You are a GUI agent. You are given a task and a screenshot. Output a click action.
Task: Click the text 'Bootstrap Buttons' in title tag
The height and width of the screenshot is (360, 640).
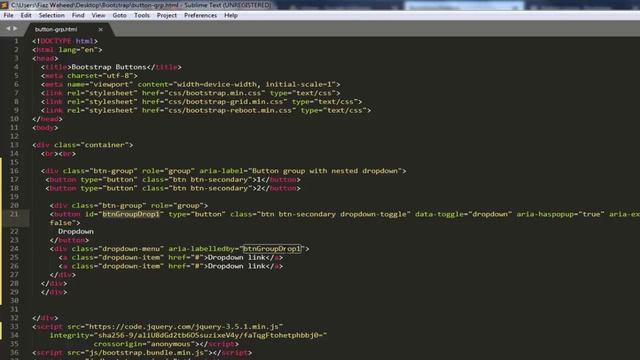click(x=109, y=67)
